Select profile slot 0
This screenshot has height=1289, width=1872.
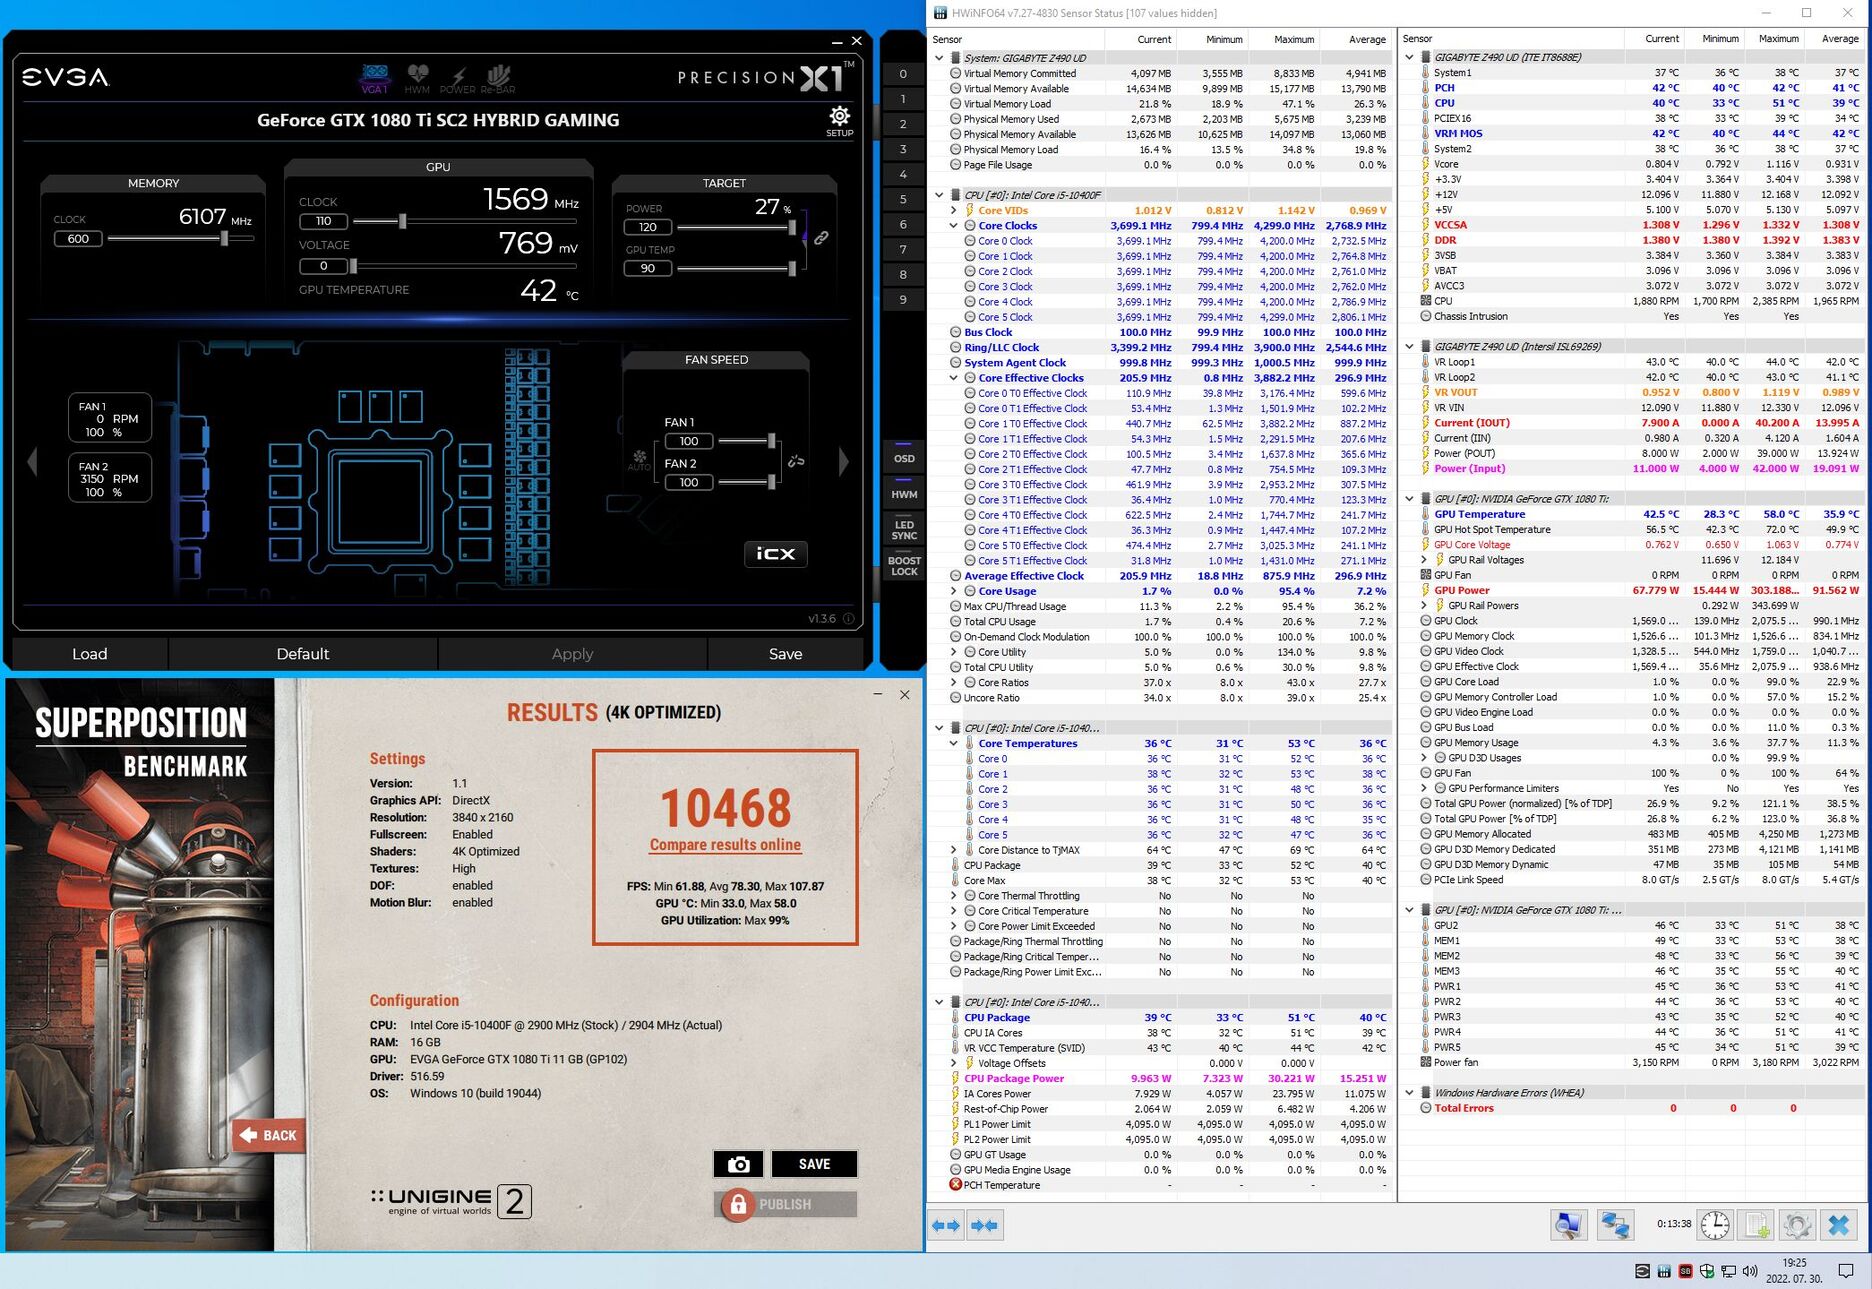(903, 74)
